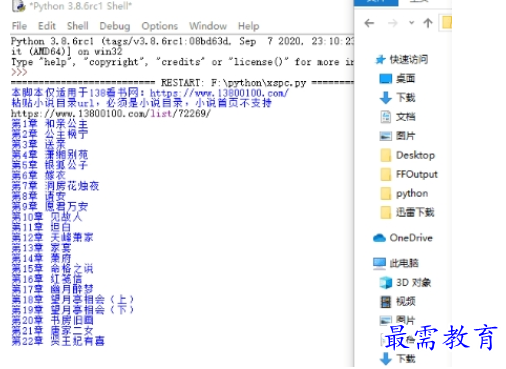The height and width of the screenshot is (369, 506).
Task: Click the Python IDLE title bar icon
Action: coord(18,6)
